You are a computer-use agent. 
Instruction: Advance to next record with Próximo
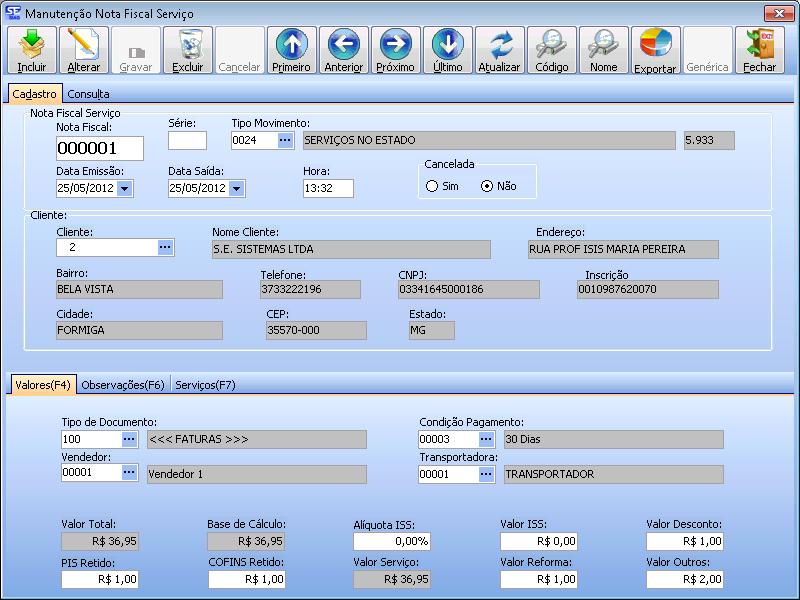[396, 50]
